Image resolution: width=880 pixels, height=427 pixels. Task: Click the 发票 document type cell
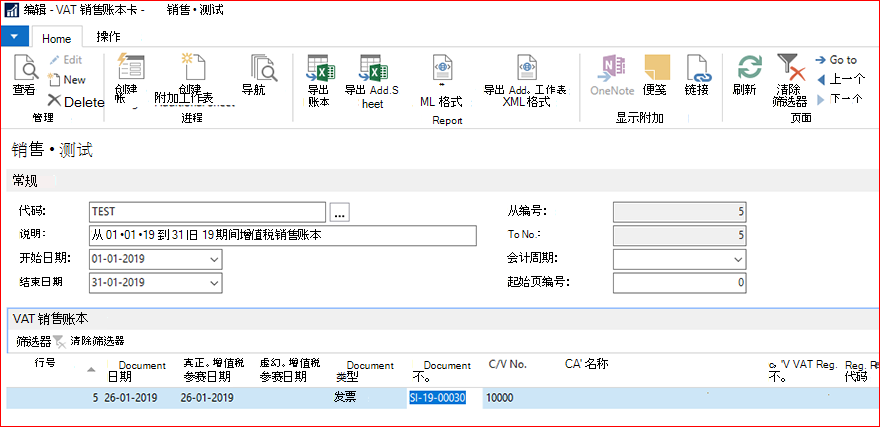coord(346,398)
